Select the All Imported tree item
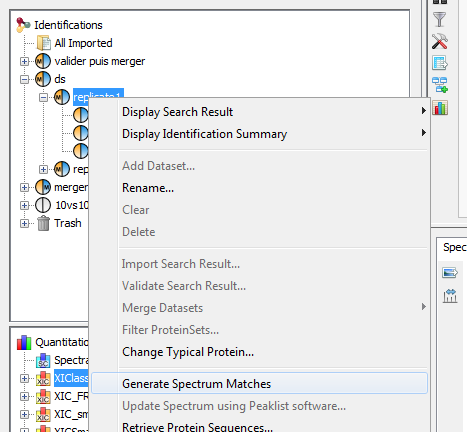467x432 pixels. [83, 43]
